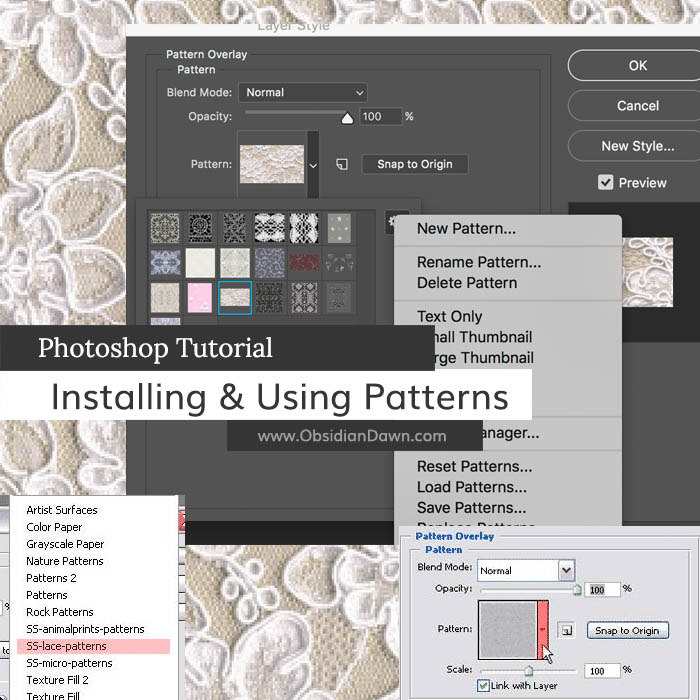Viewport: 700px width, 700px height.
Task: Click the new preset icon in the light Pattern Overlay dialog
Action: (x=567, y=630)
